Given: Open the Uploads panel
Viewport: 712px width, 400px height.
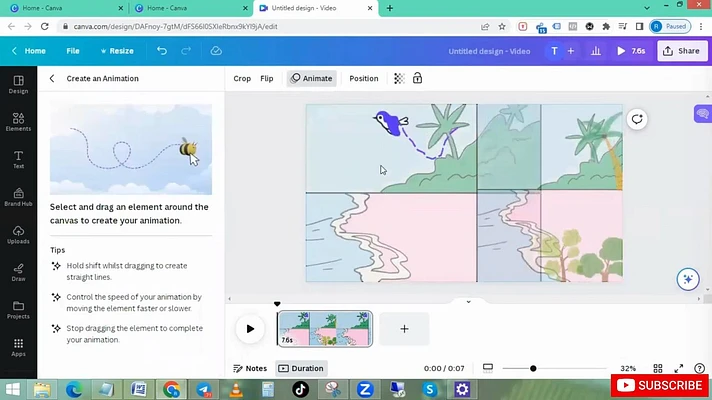Looking at the screenshot, I should point(18,235).
